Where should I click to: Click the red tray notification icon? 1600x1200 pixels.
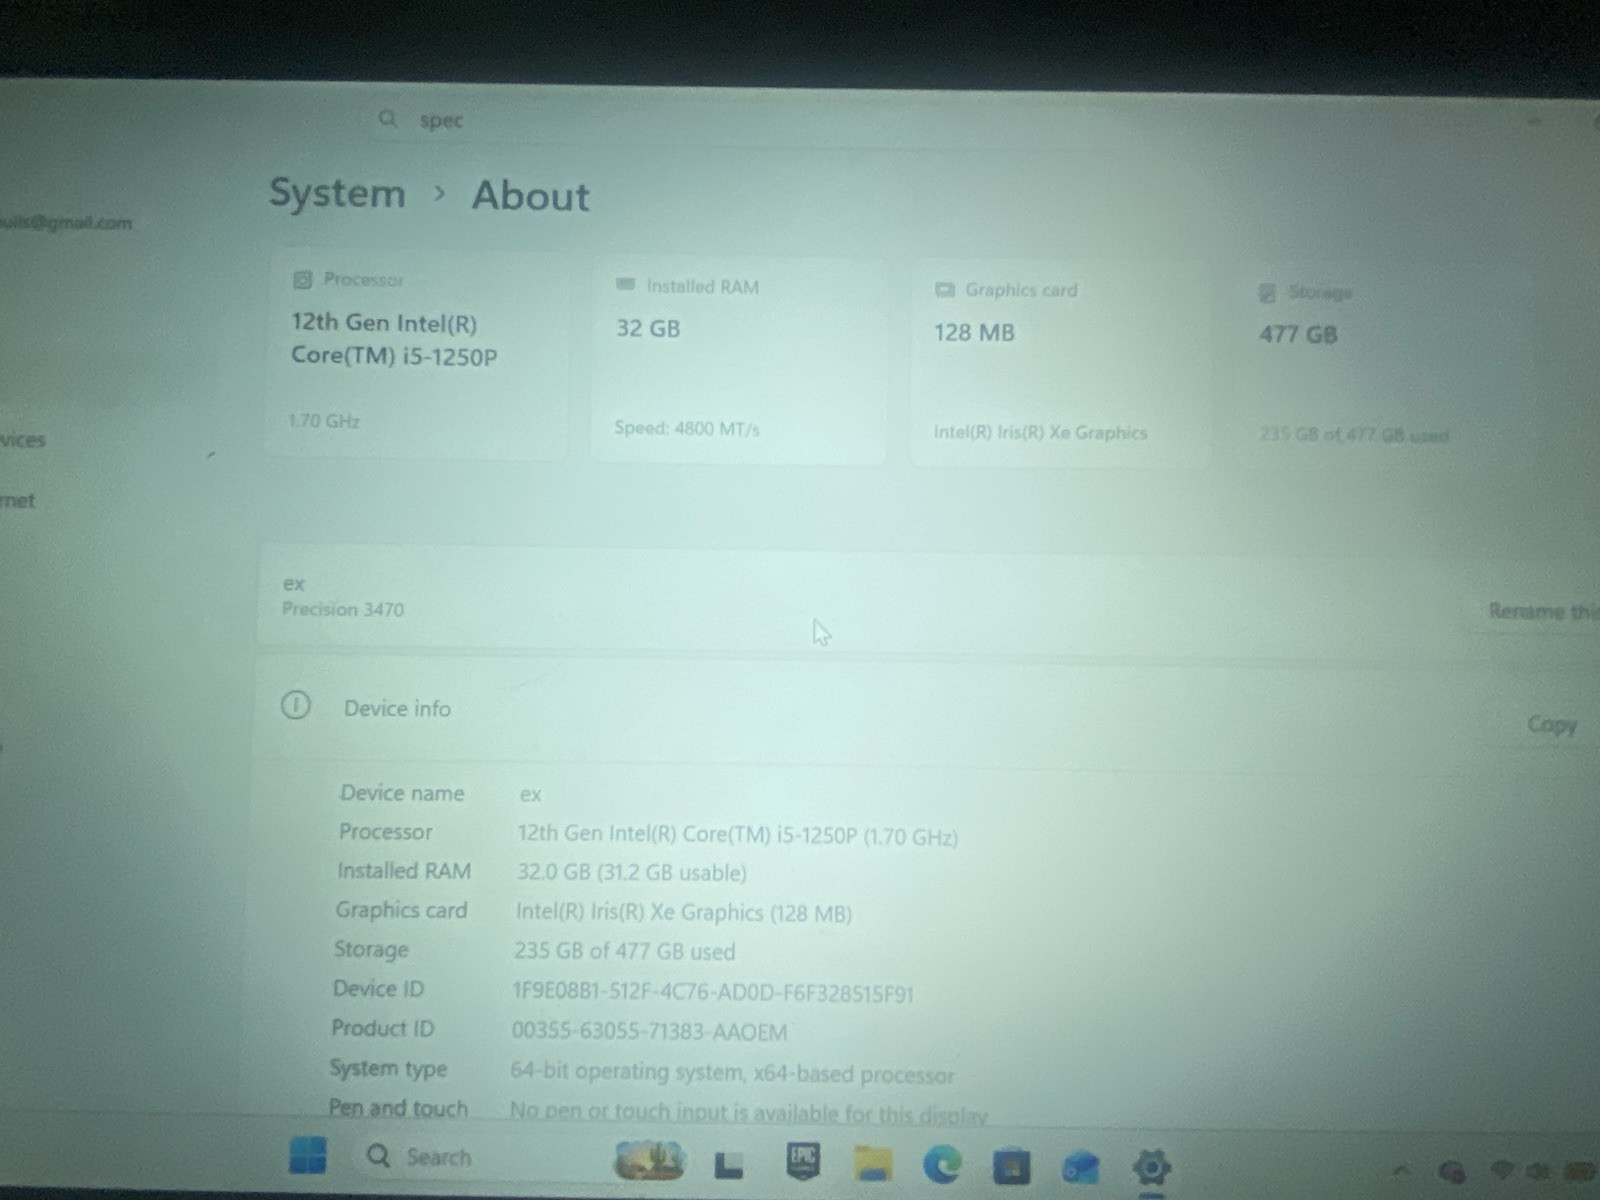1453,1170
